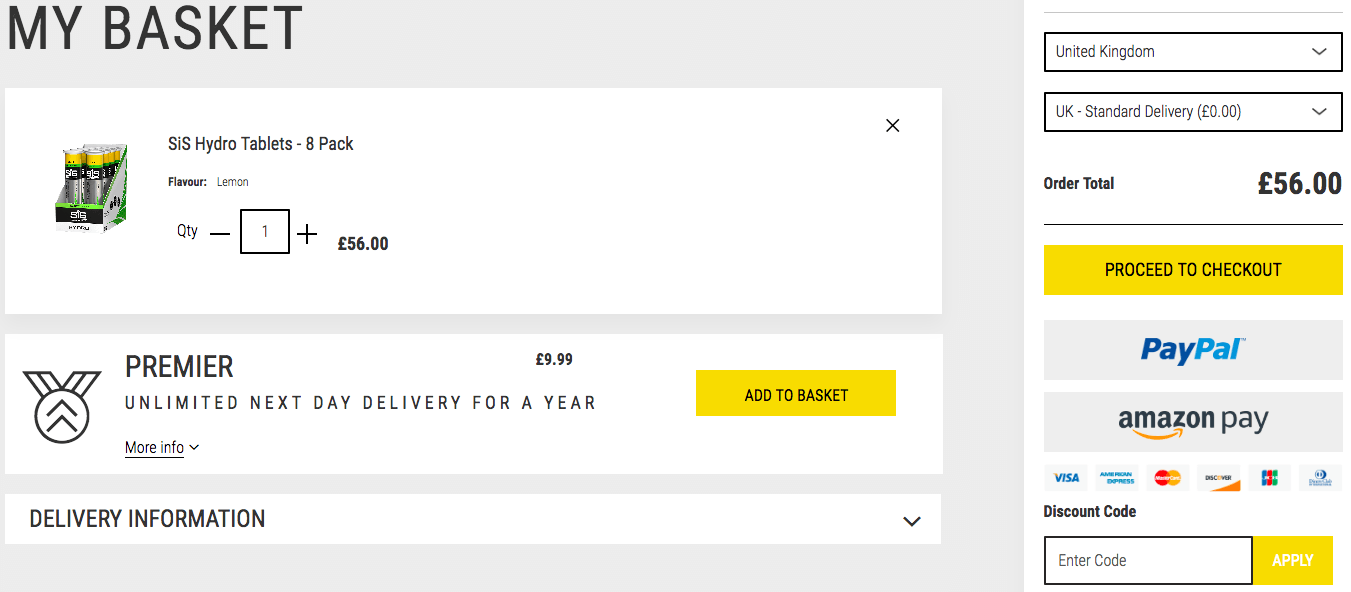Viewport: 1351px width, 592px height.
Task: Proceed to checkout
Action: (1193, 270)
